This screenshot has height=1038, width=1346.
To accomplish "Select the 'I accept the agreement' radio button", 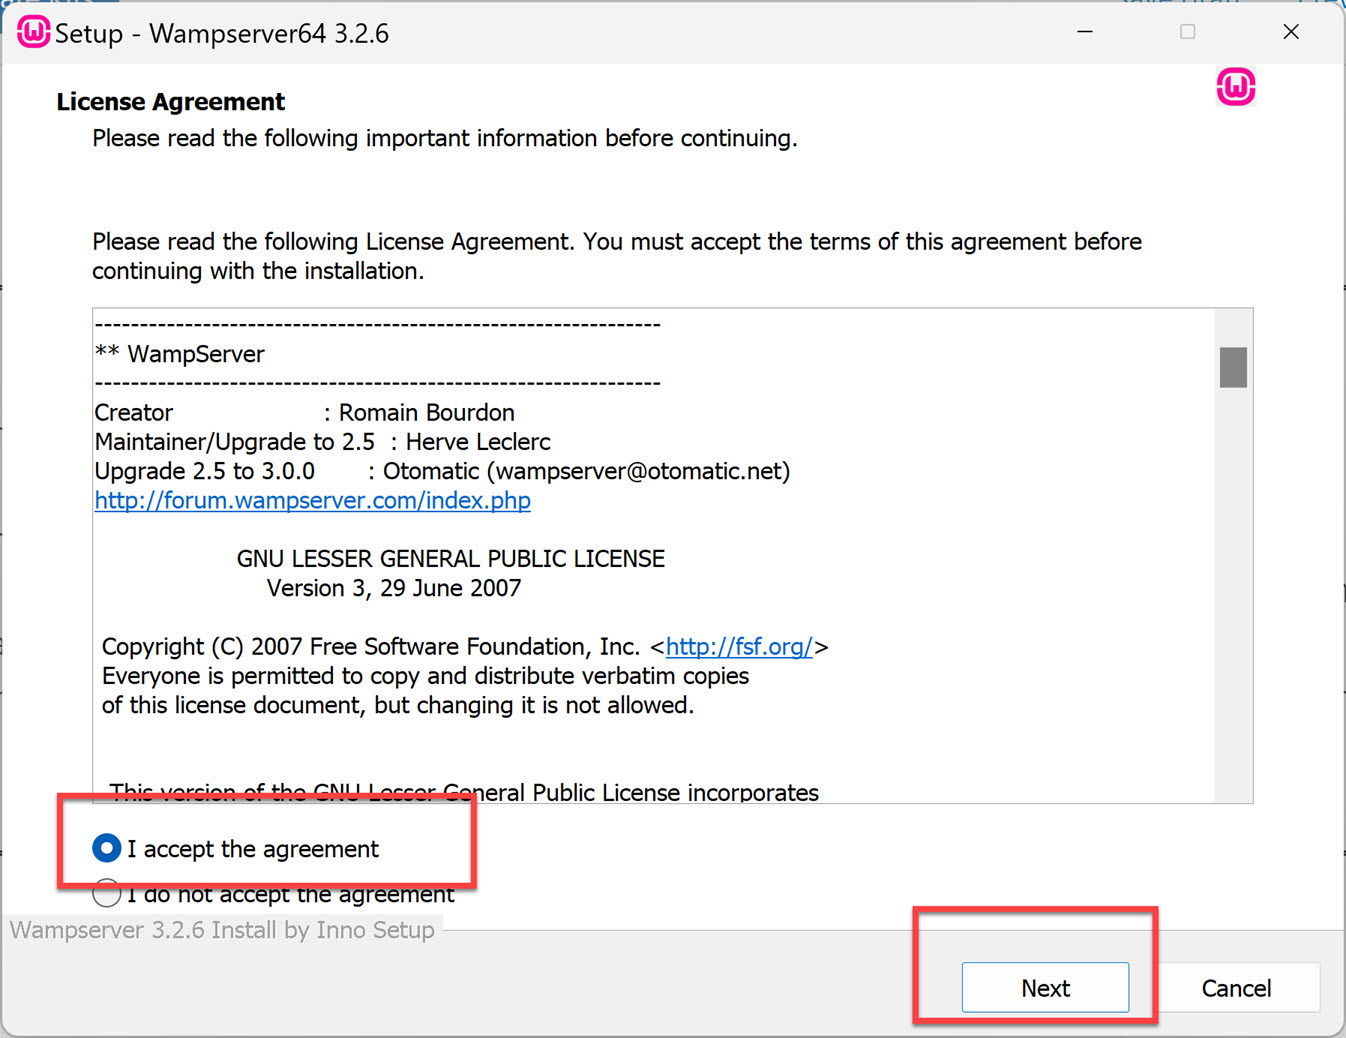I will click(x=106, y=848).
